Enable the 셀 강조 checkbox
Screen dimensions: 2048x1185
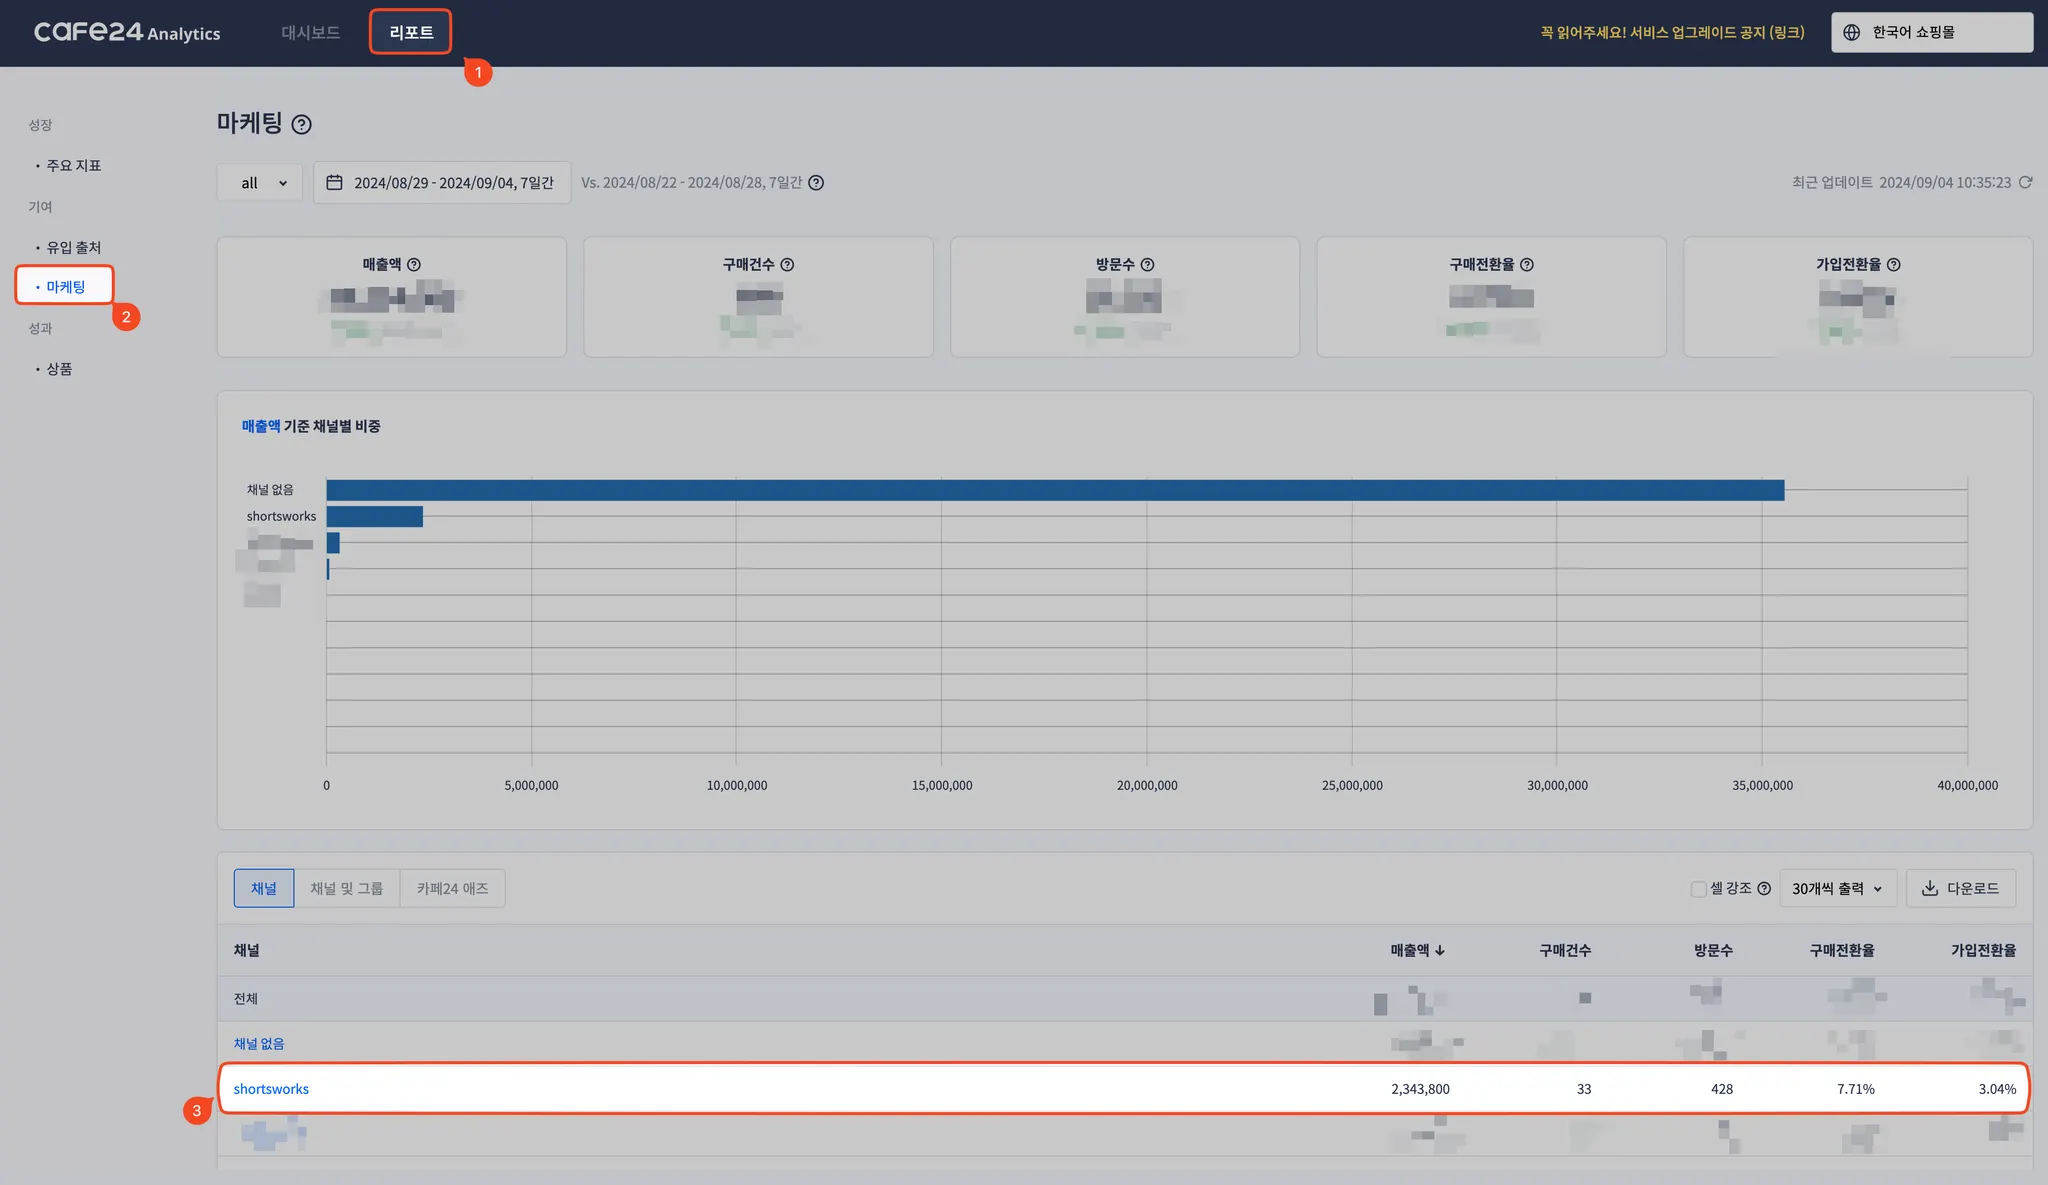tap(1698, 888)
